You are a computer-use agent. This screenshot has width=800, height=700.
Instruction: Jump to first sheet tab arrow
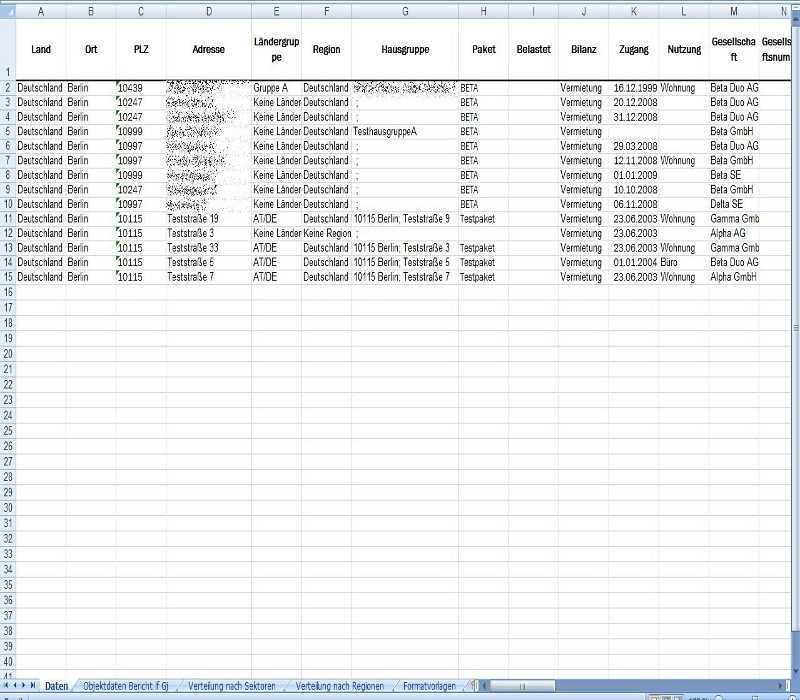pos(6,685)
